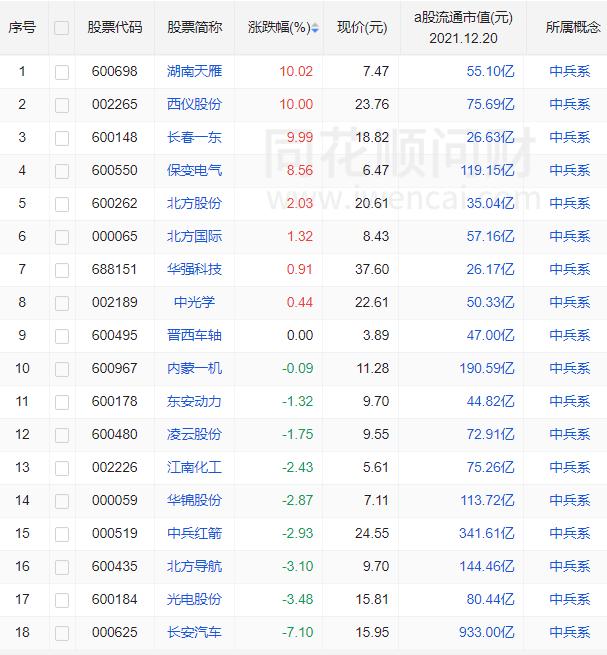607x655 pixels.
Task: Check the box for row 002226 江南化工
Action: (62, 468)
